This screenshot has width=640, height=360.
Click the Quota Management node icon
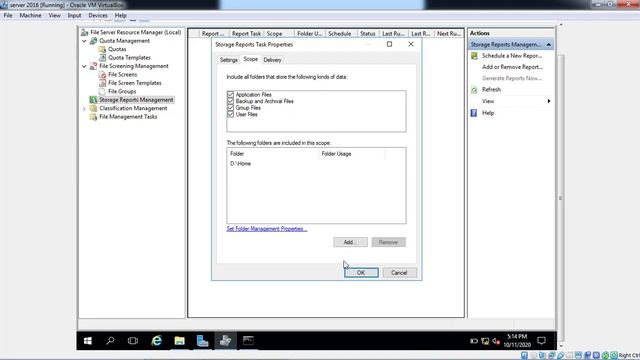tap(93, 41)
